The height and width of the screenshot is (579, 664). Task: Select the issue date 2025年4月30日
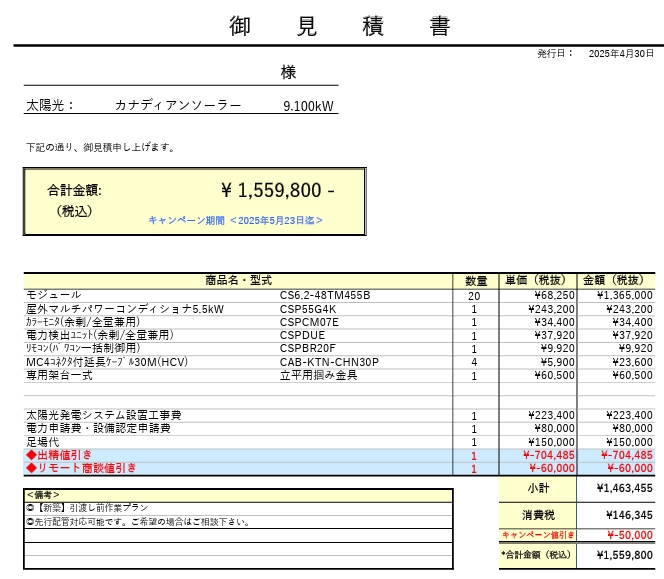pyautogui.click(x=621, y=53)
